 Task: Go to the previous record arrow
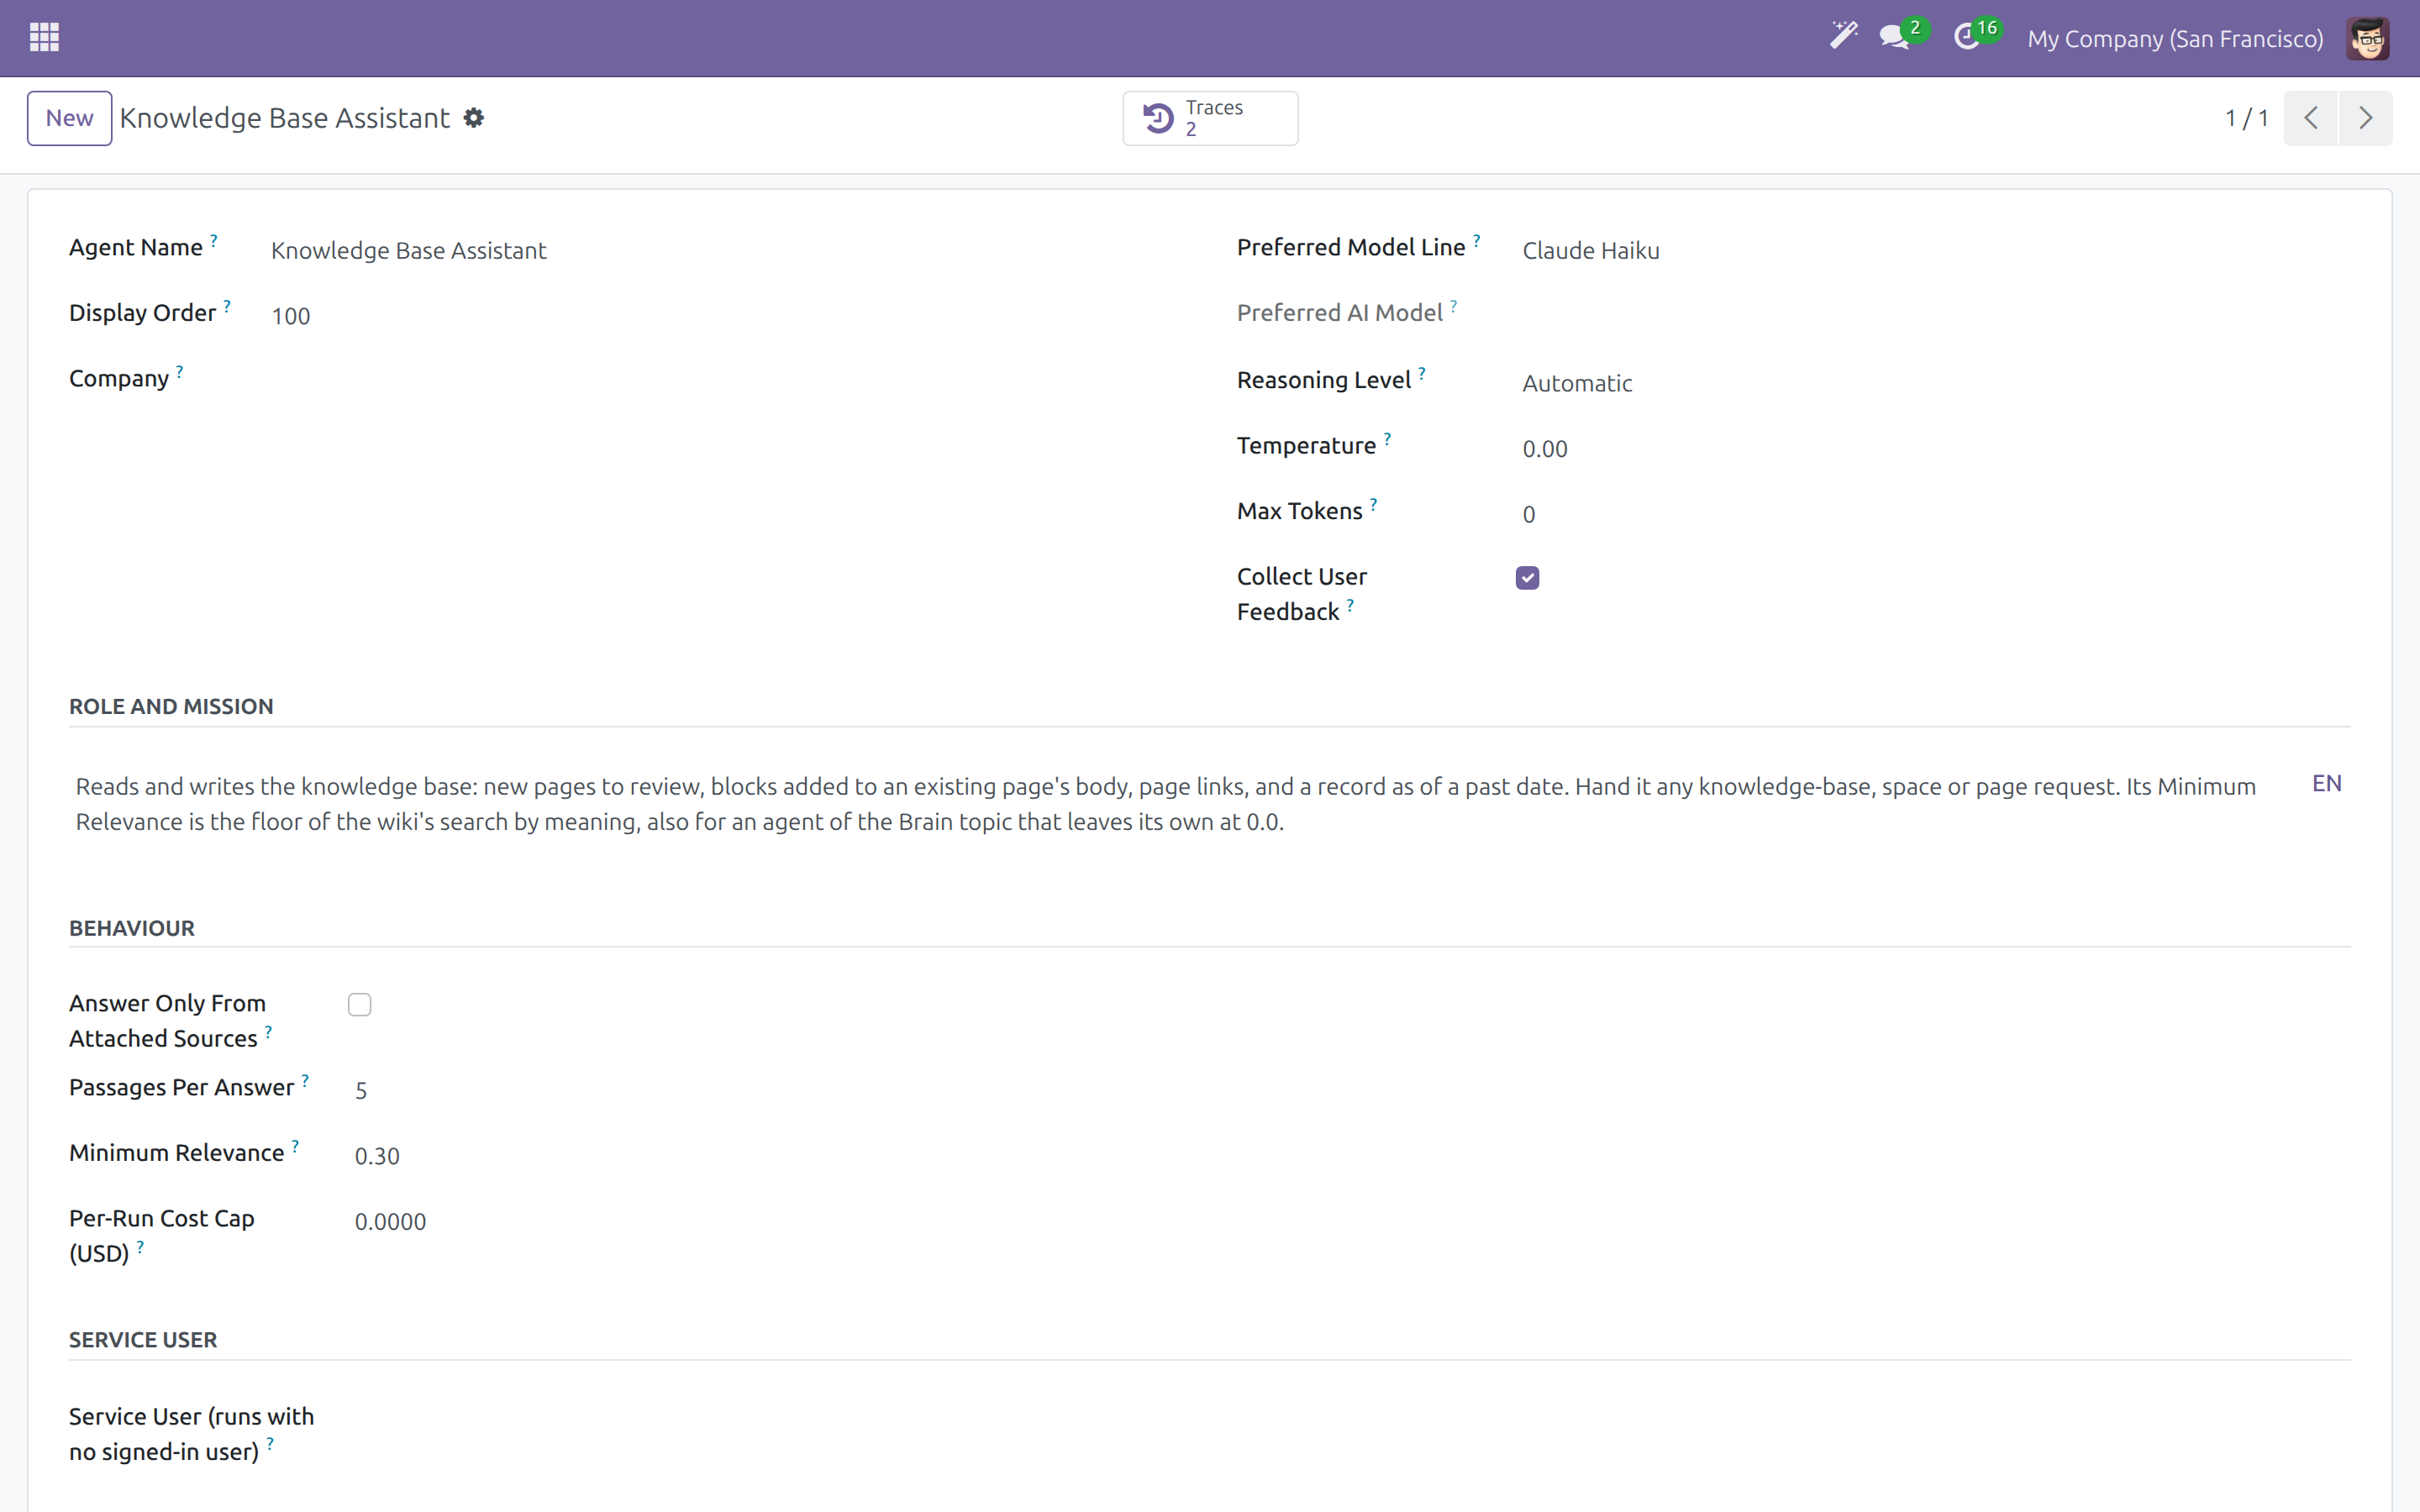(2310, 118)
